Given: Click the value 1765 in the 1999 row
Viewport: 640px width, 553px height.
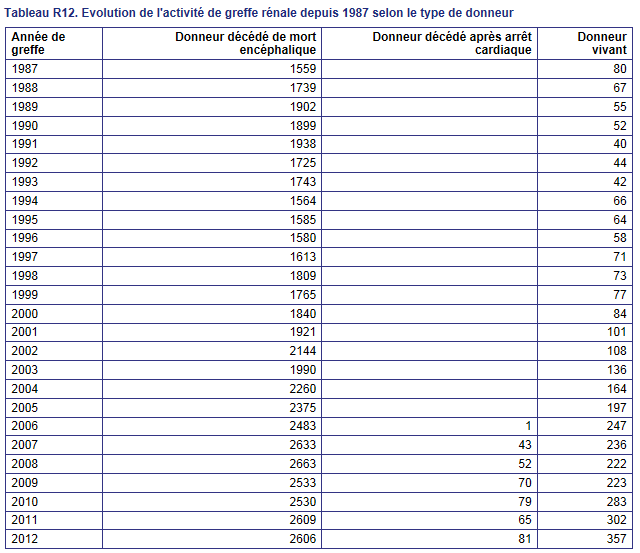Looking at the screenshot, I should [x=303, y=295].
